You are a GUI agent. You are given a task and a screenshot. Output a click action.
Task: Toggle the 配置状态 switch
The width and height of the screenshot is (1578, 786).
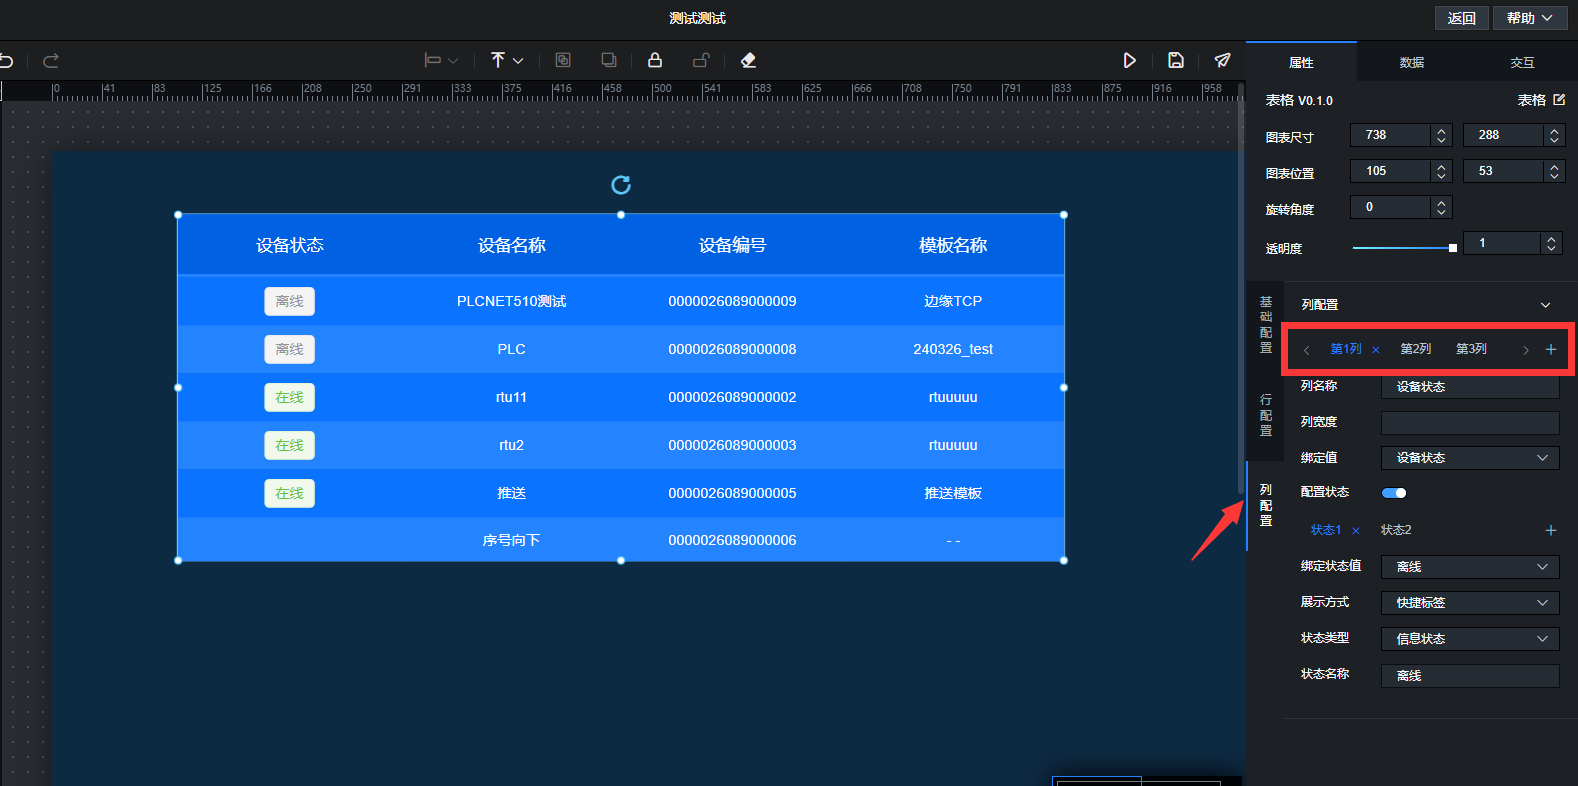(1394, 493)
